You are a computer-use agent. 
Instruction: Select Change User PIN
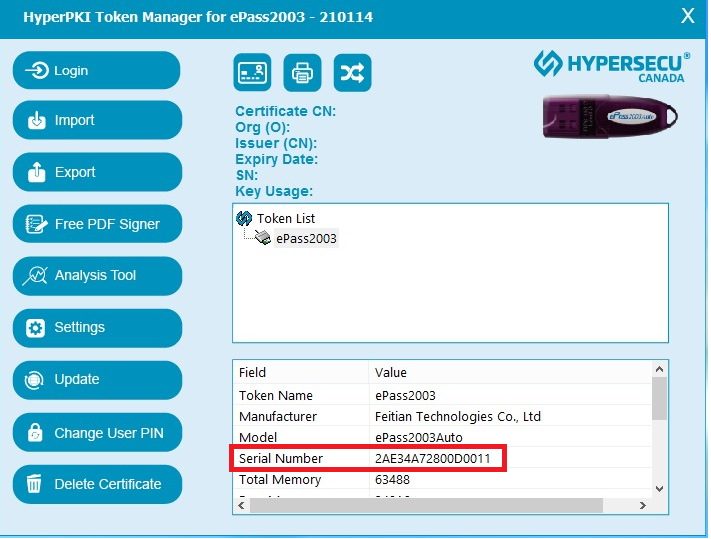click(97, 432)
